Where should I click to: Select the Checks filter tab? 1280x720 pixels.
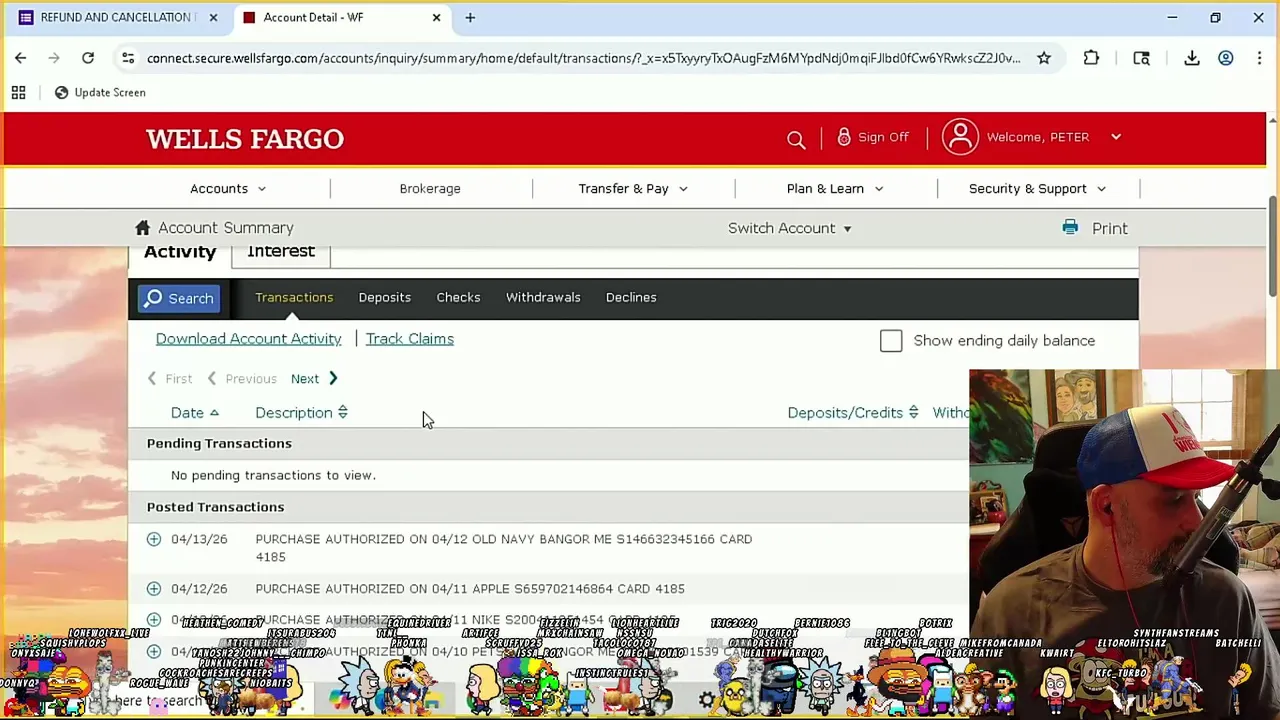click(x=458, y=297)
